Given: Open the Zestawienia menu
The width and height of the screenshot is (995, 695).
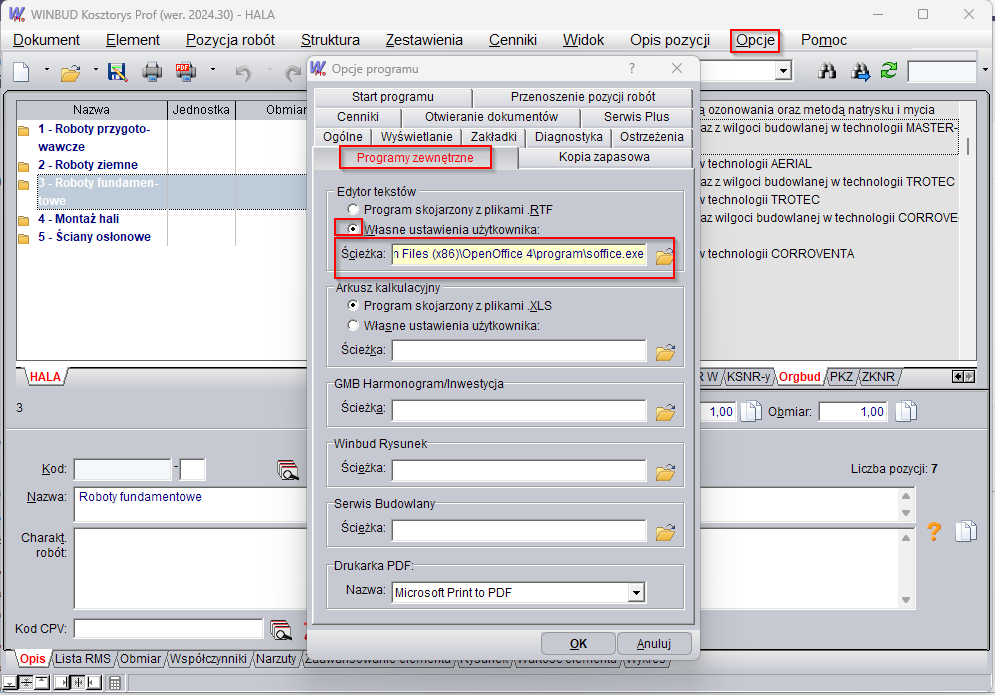Looking at the screenshot, I should [424, 40].
